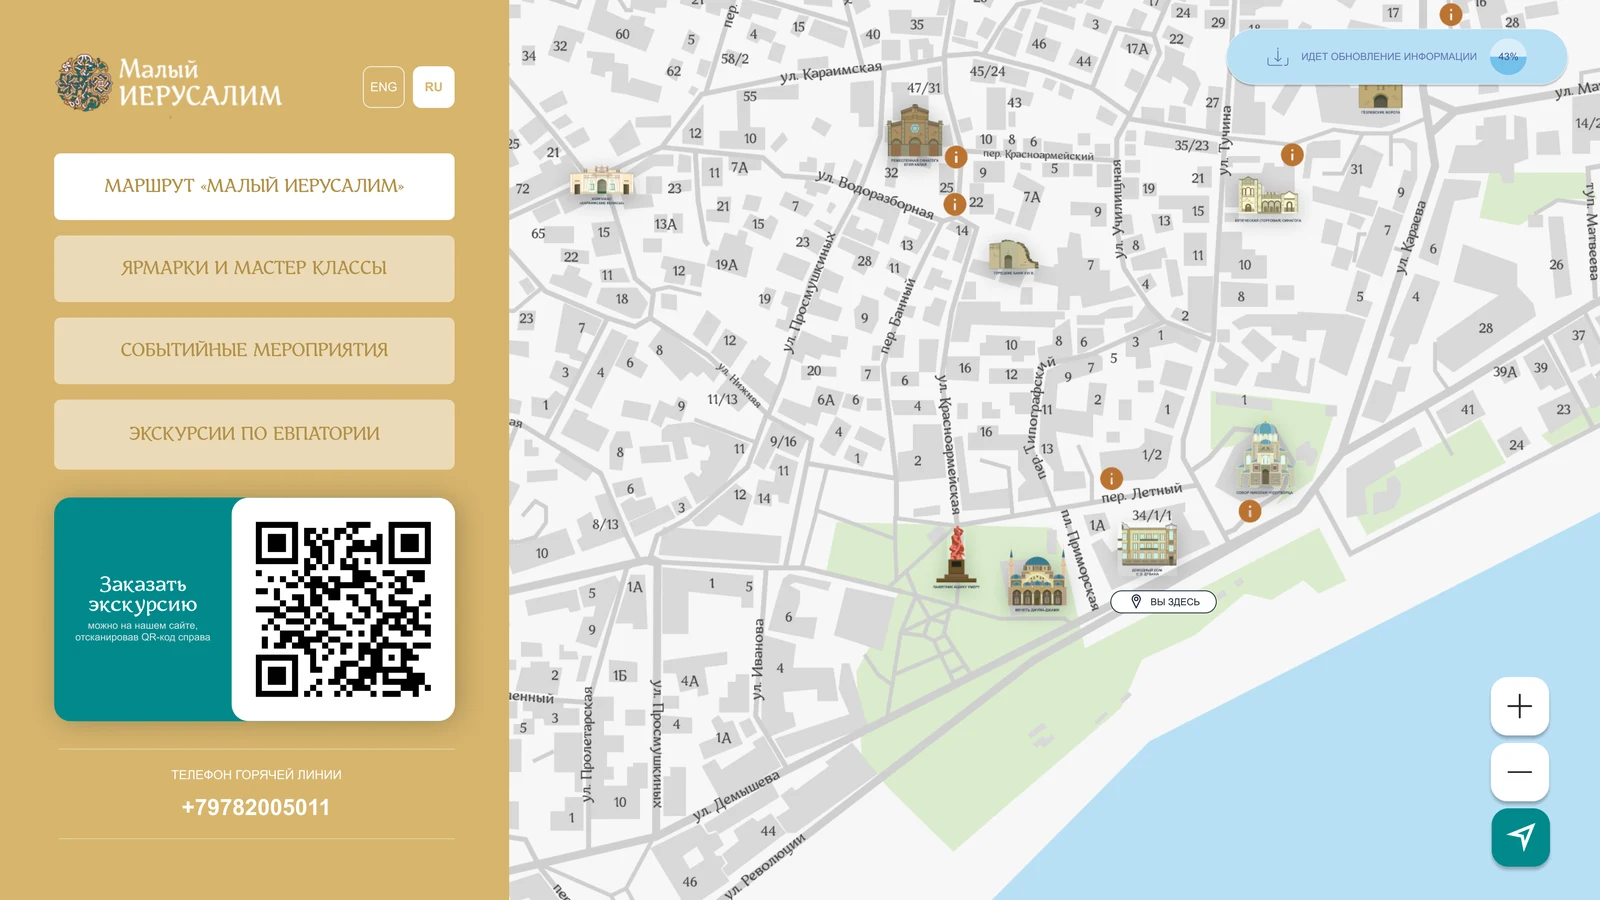Open Экскурсии по Евпатории
Image resolution: width=1600 pixels, height=900 pixels.
tap(254, 434)
